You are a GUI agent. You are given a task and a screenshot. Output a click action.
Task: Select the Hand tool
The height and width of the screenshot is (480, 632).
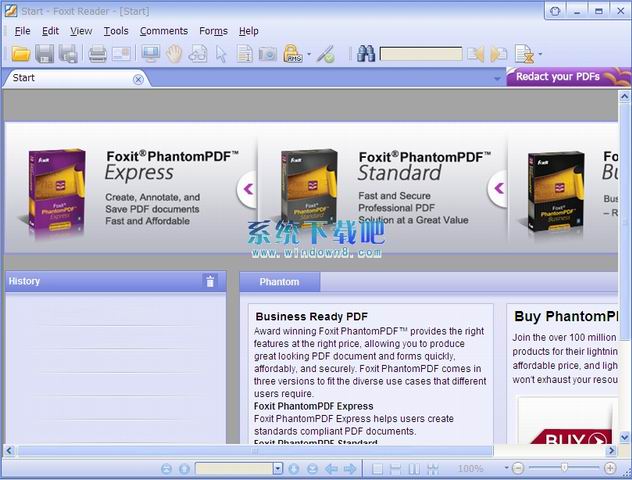pos(174,54)
